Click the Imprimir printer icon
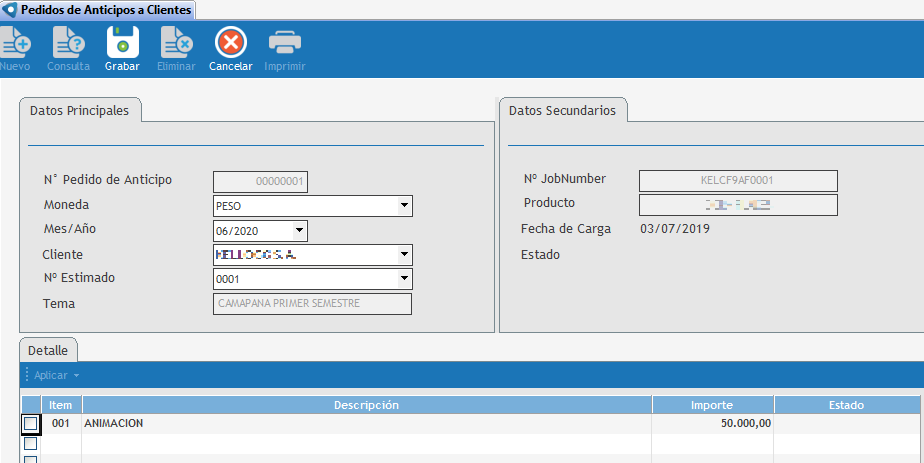Screen dimensions: 924x463 click(x=284, y=44)
